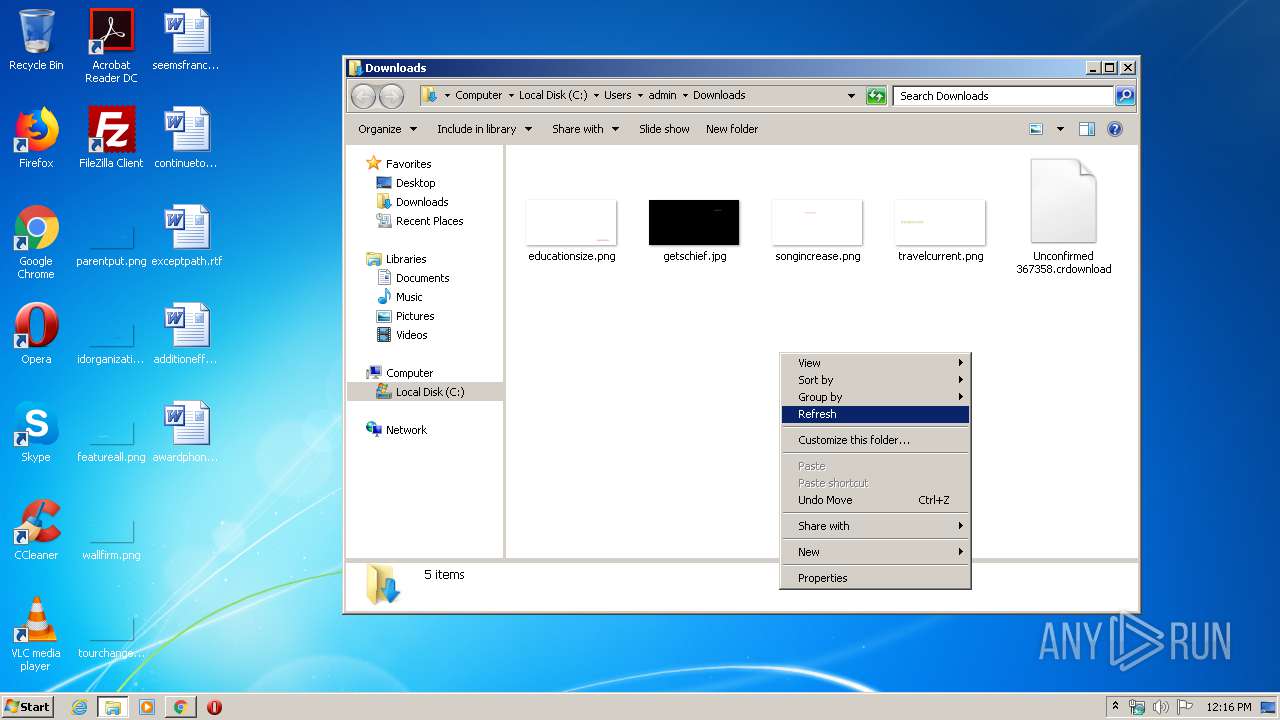Select the songincrease.png thumbnail

coord(817,230)
